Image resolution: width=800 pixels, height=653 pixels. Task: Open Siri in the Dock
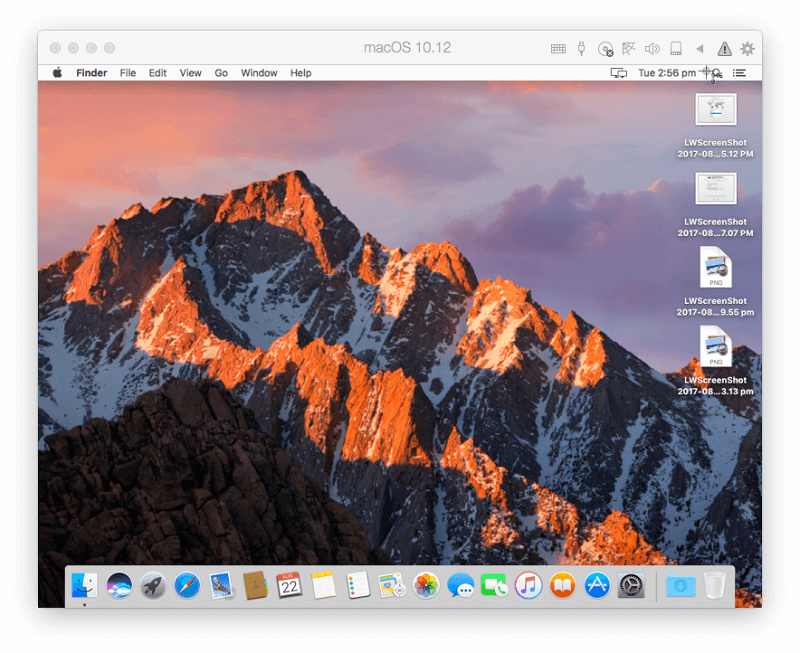pos(119,585)
